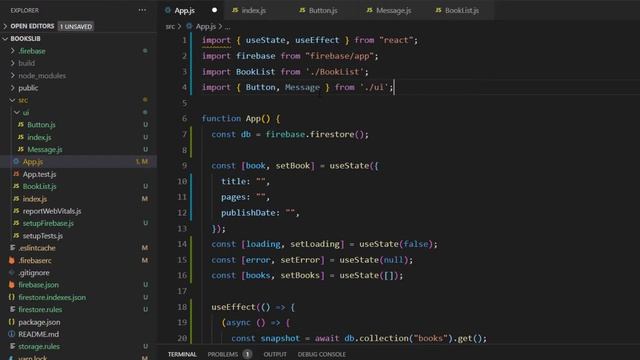Switch to the Message.js editor tab
Screen dimensions: 640x360
click(393, 10)
